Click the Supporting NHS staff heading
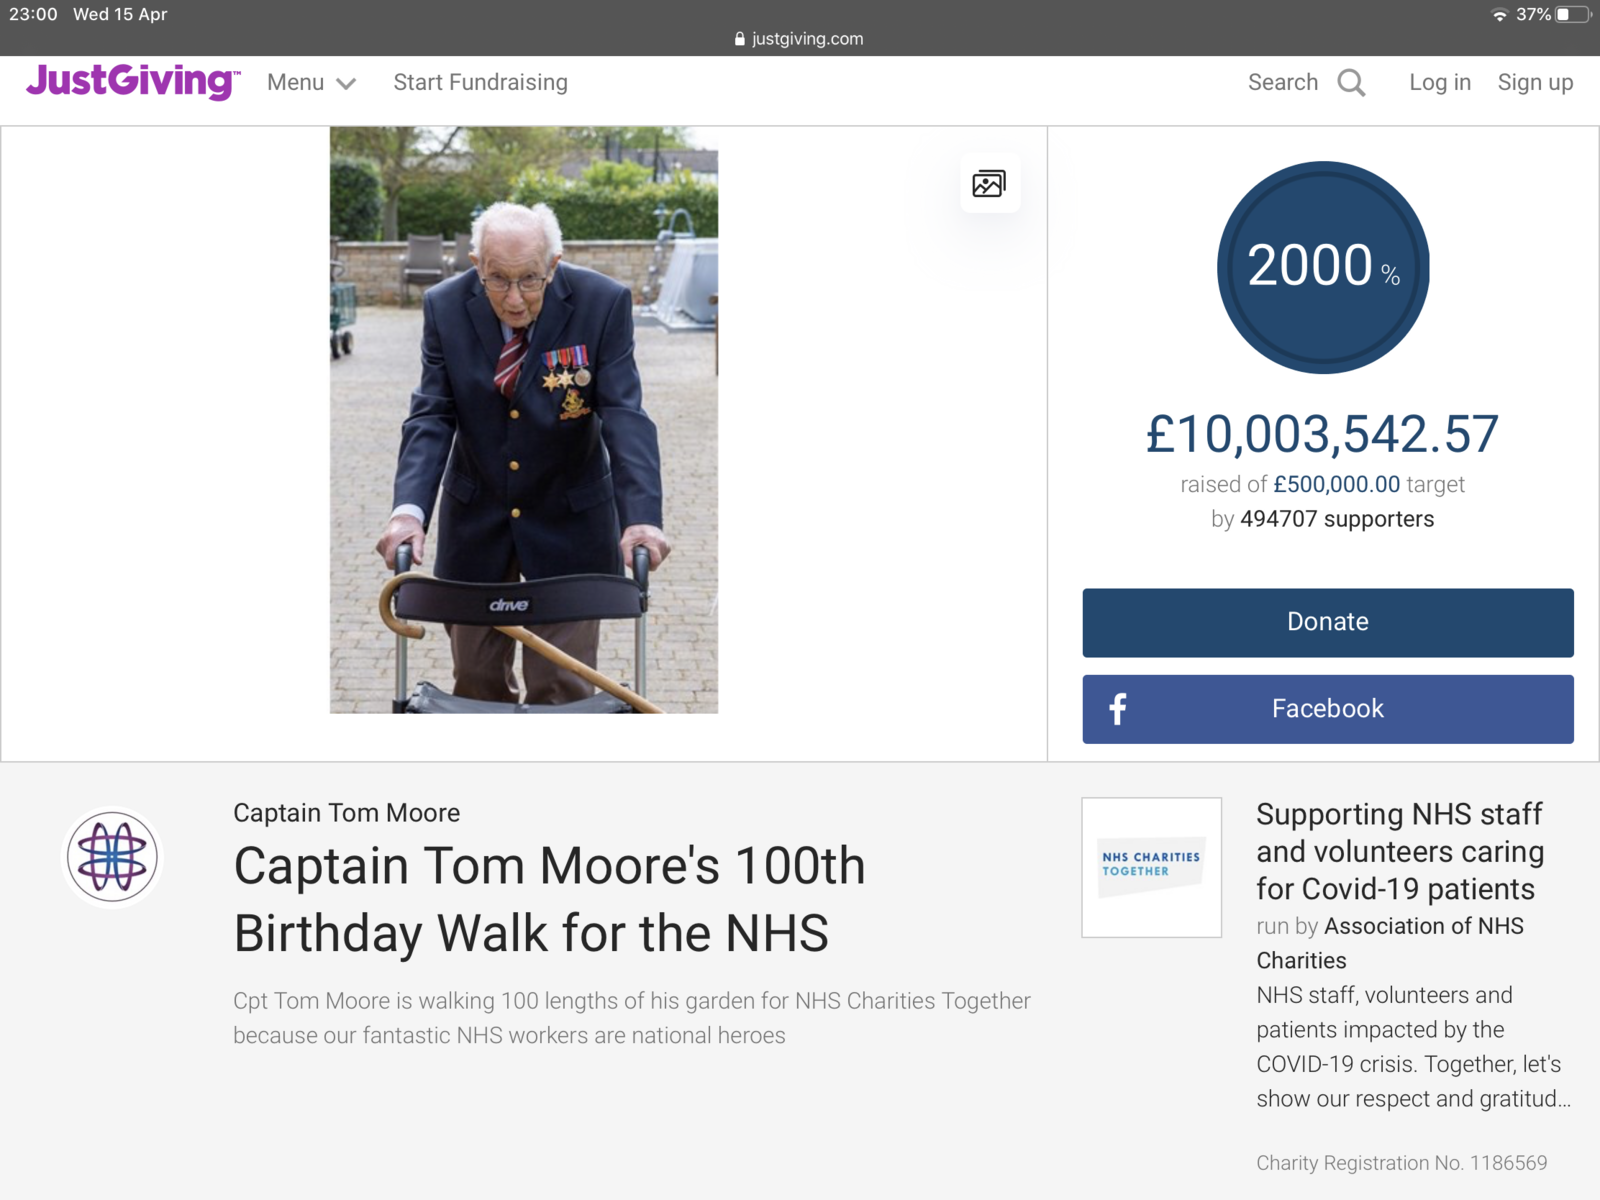 tap(1399, 851)
